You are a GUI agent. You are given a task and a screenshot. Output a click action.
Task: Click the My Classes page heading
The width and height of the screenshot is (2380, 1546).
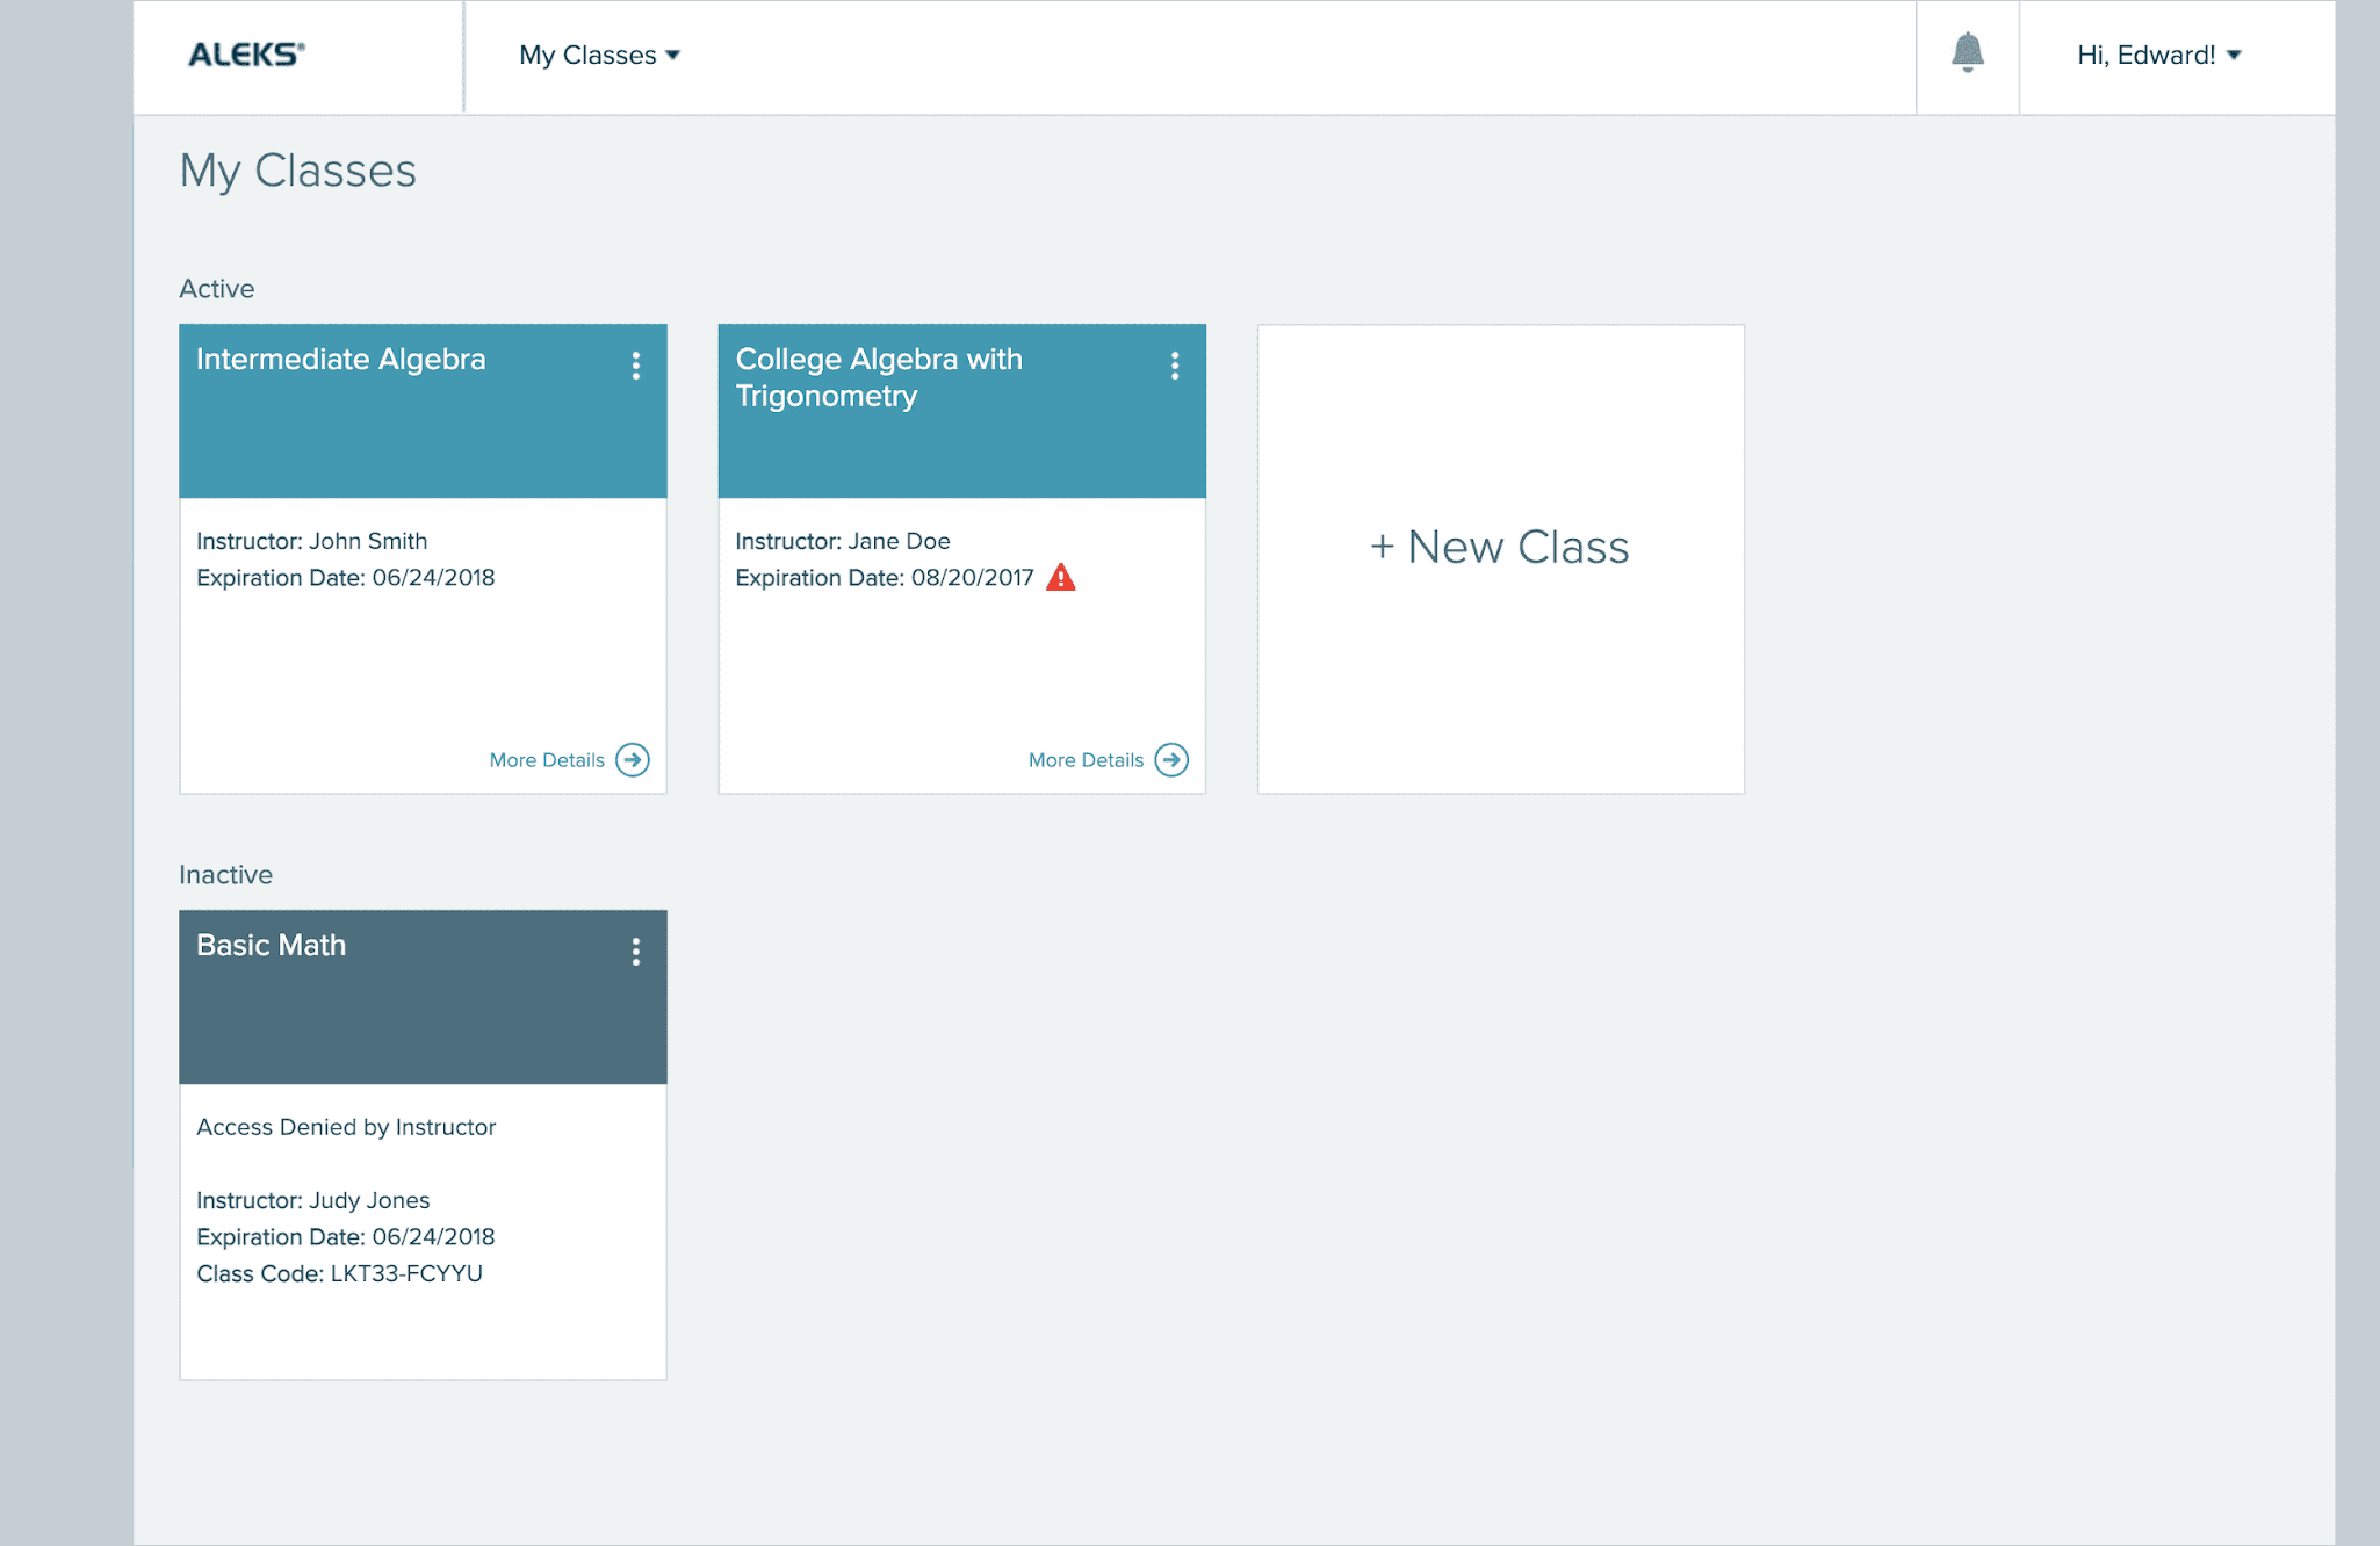298,171
